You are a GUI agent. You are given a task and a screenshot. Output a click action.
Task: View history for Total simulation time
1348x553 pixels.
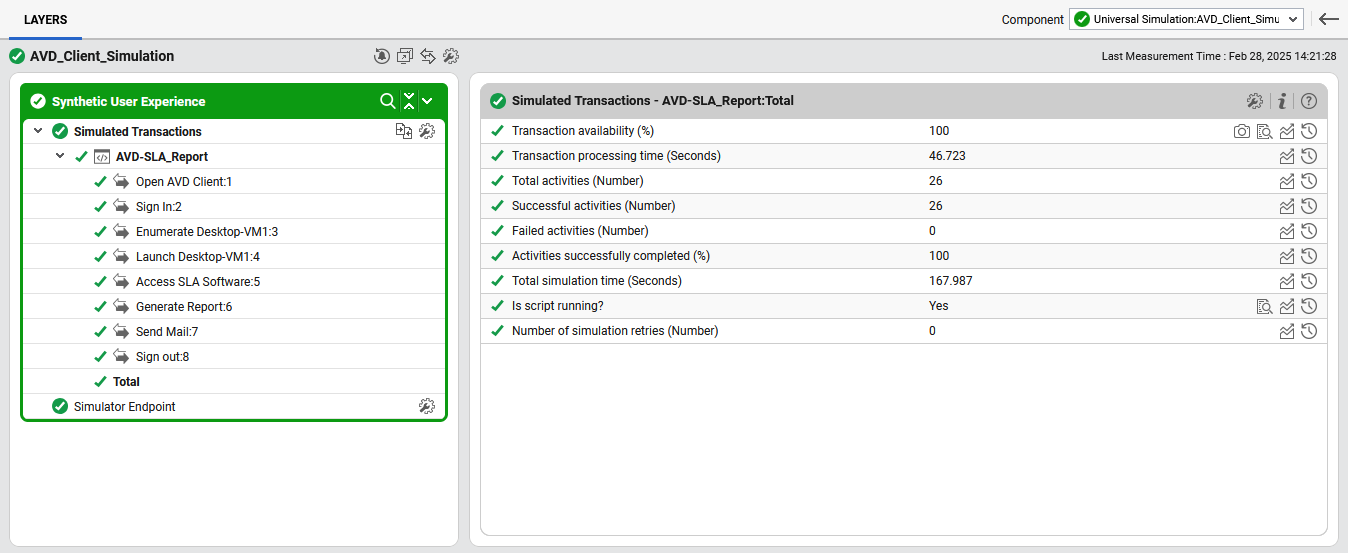pyautogui.click(x=1308, y=281)
